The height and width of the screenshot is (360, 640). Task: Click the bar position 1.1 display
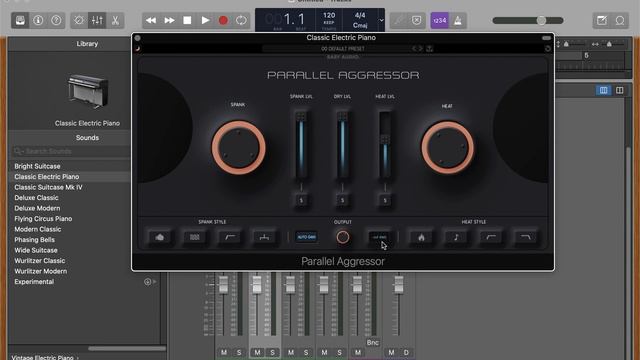[294, 19]
